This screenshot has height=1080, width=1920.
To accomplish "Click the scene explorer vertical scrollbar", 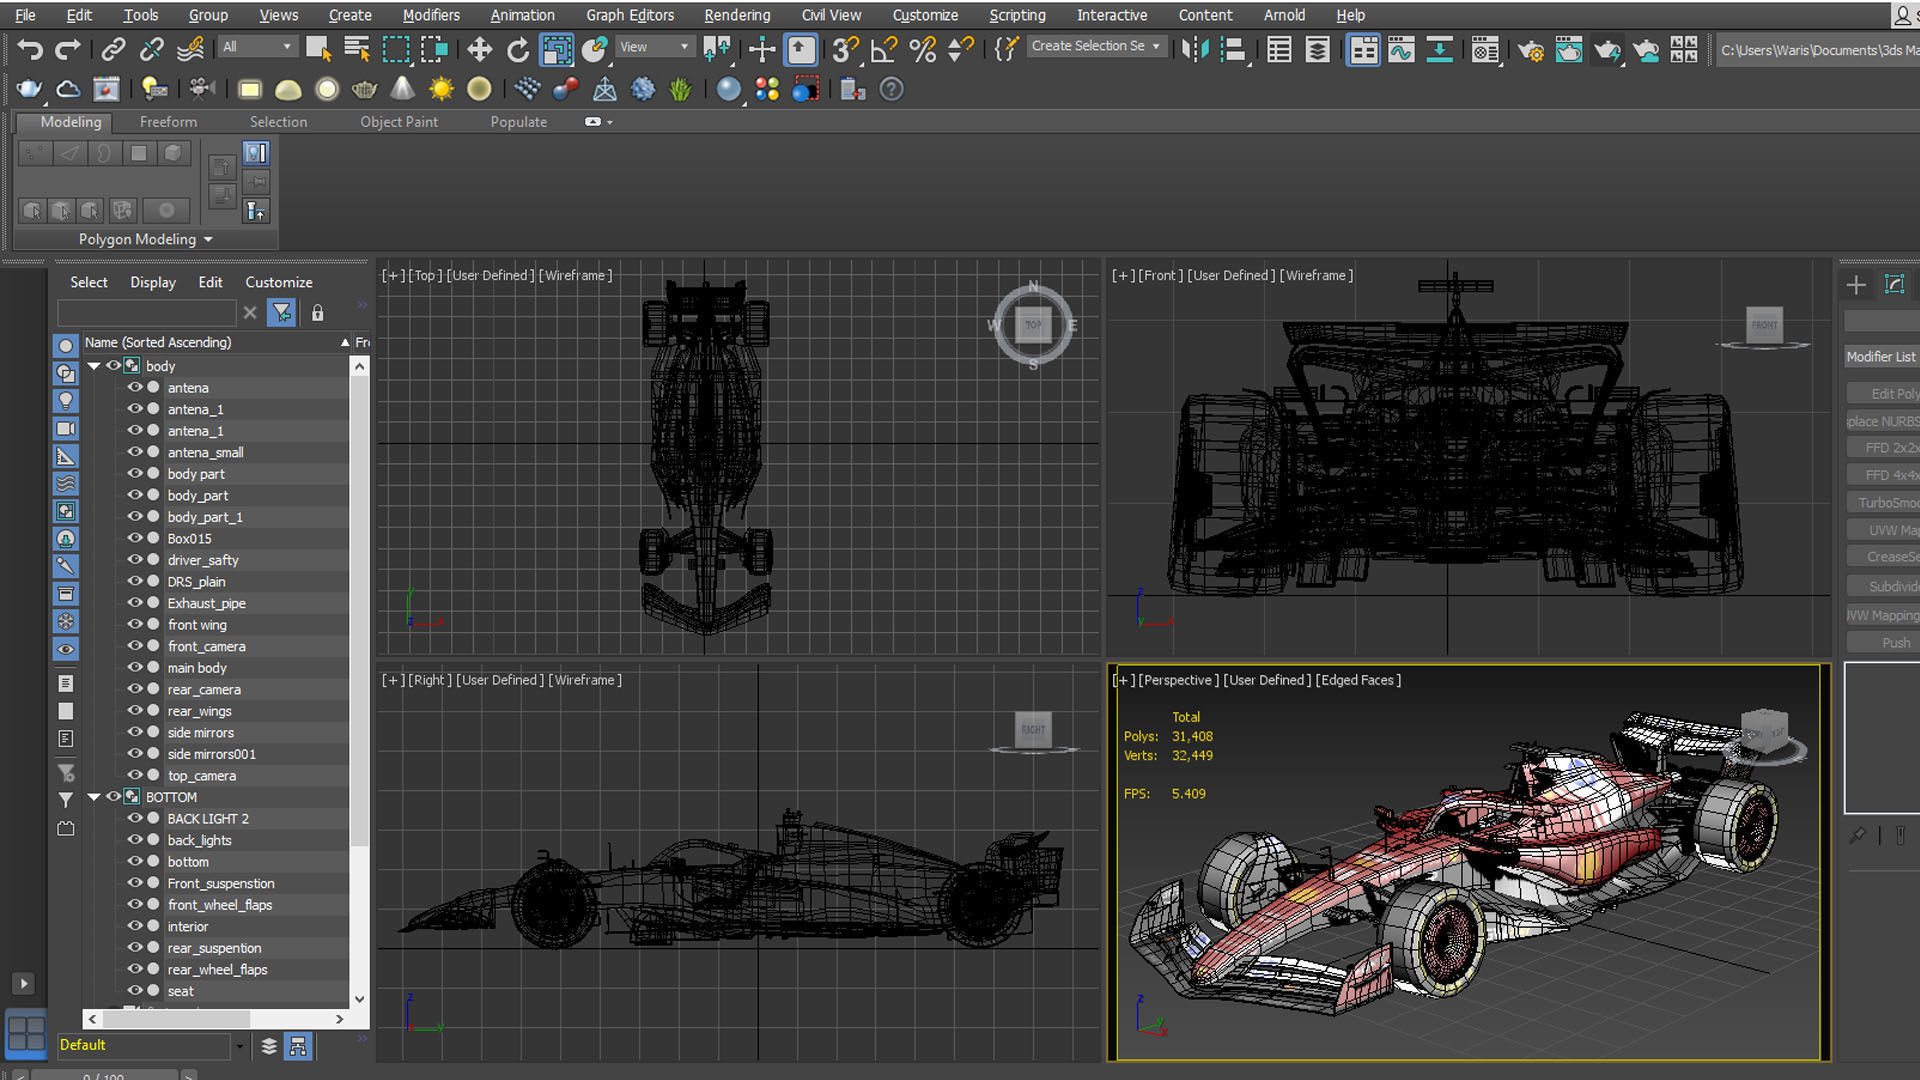I will click(x=359, y=610).
